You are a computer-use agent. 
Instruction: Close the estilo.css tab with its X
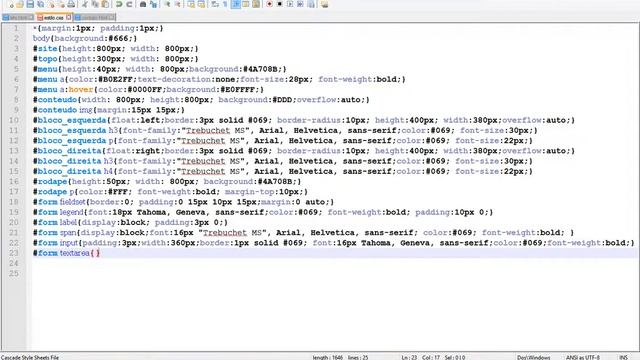[69, 17]
